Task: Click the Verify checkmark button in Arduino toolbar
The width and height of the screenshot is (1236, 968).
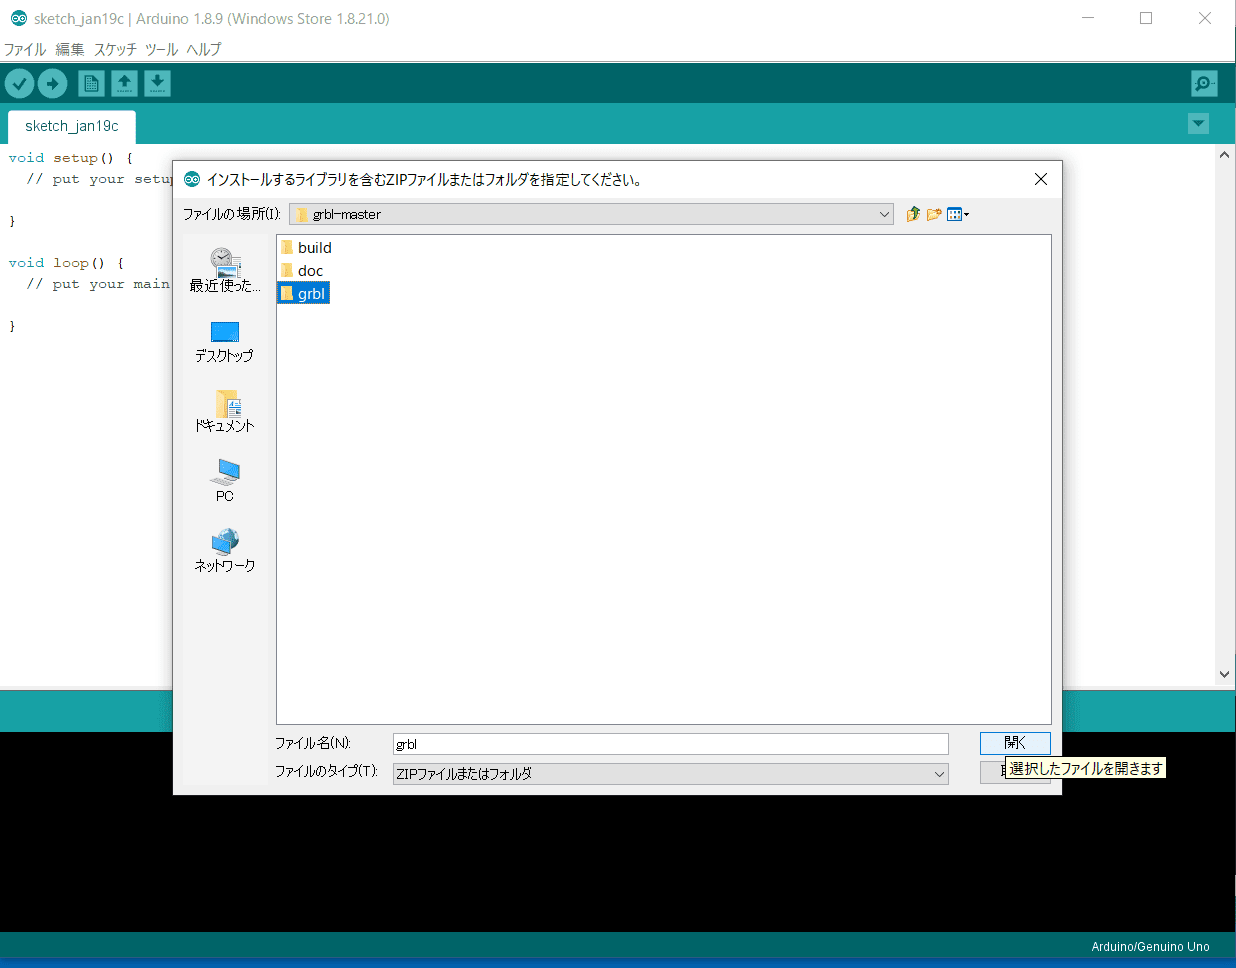Action: 19,83
